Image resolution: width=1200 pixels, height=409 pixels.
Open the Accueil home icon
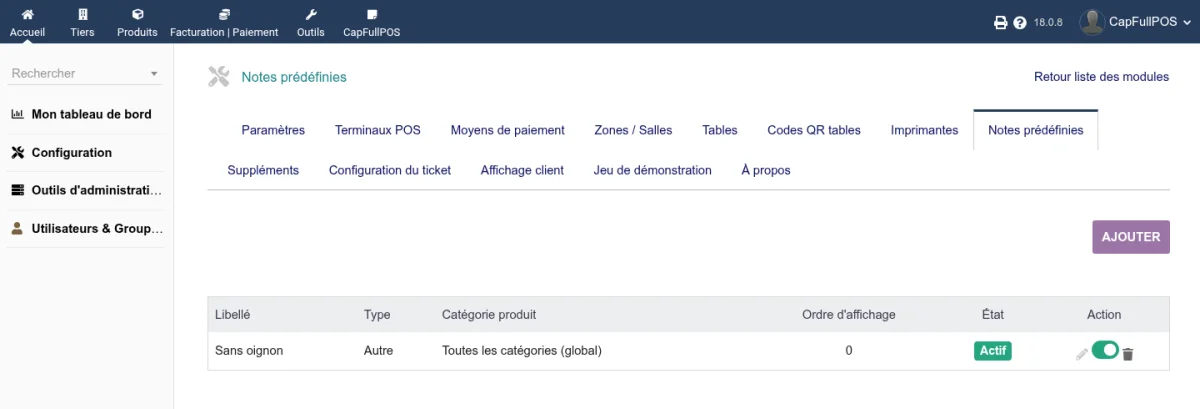tap(27, 15)
